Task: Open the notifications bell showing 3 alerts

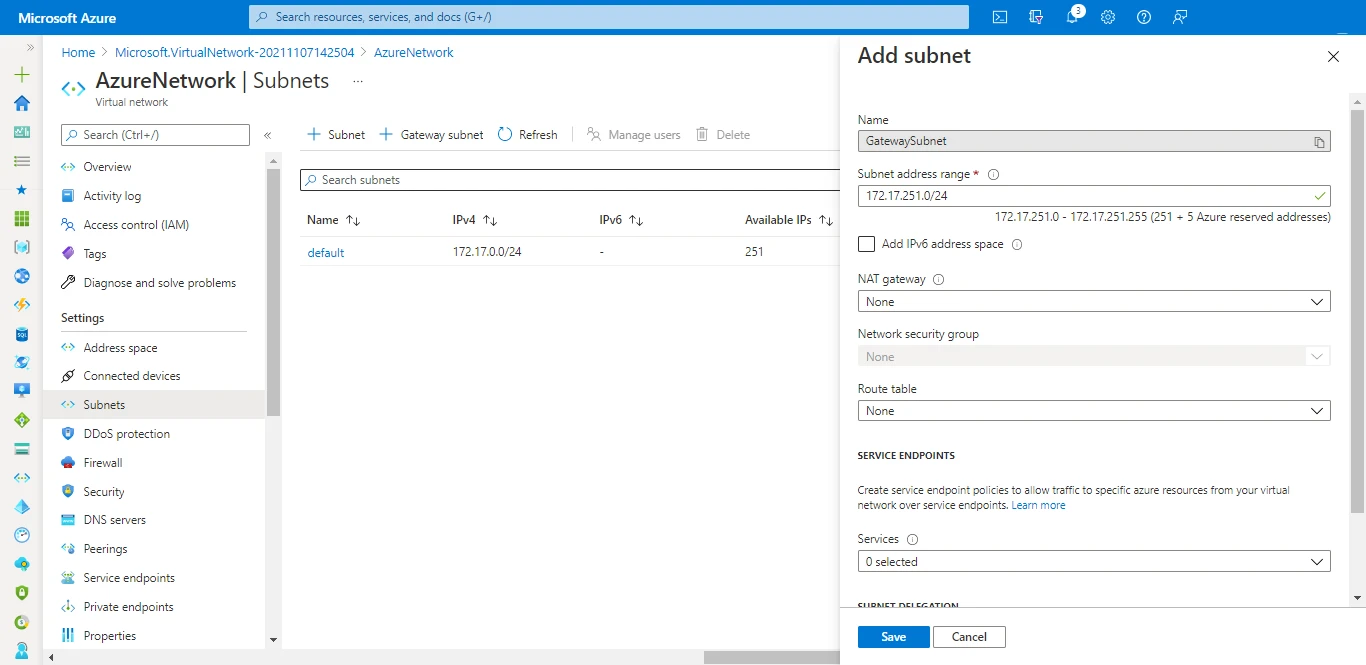Action: click(x=1071, y=17)
